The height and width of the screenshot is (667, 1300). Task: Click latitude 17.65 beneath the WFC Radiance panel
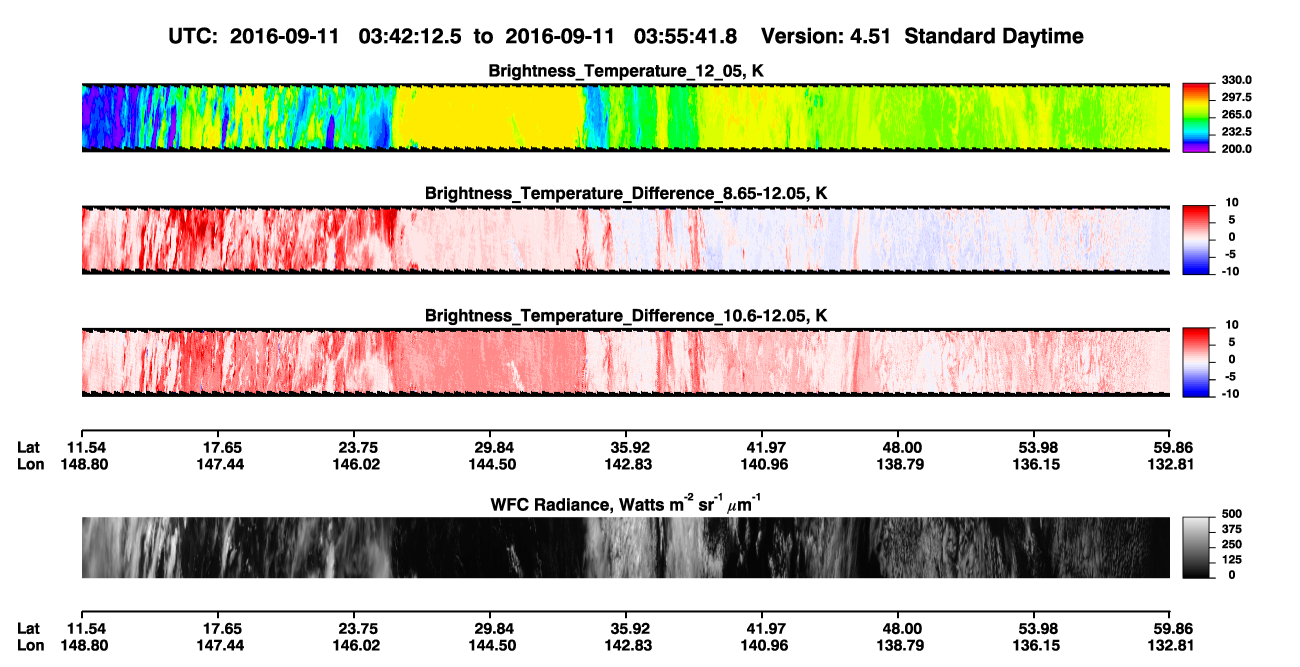click(x=221, y=628)
